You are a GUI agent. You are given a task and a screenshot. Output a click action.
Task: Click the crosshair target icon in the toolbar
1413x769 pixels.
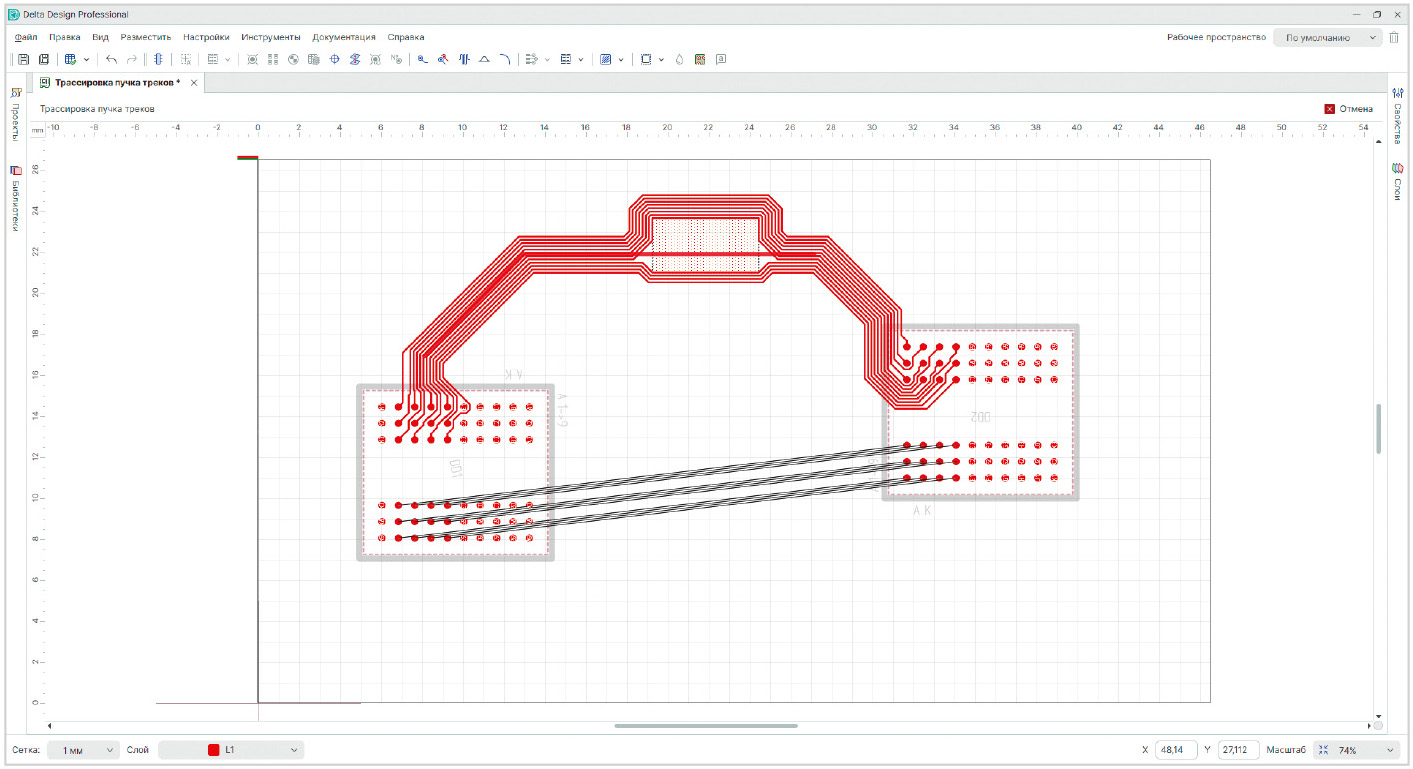tap(335, 60)
